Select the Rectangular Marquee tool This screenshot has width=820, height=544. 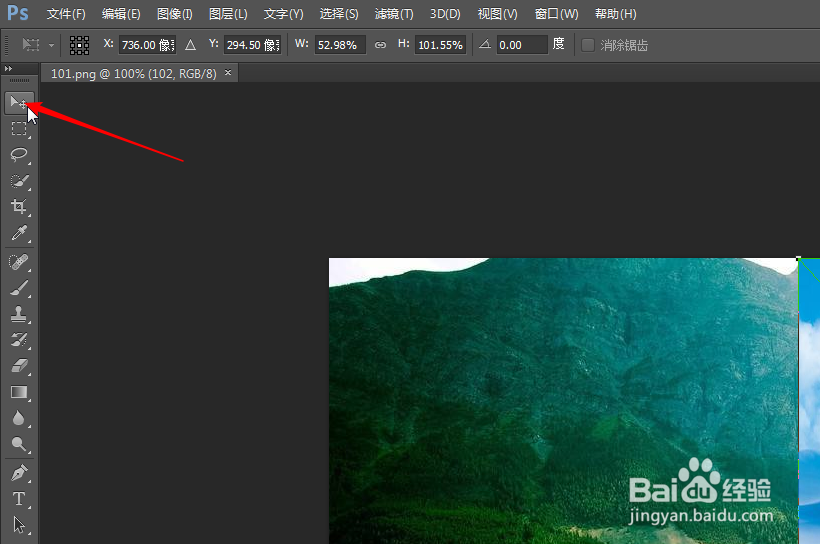[x=19, y=129]
